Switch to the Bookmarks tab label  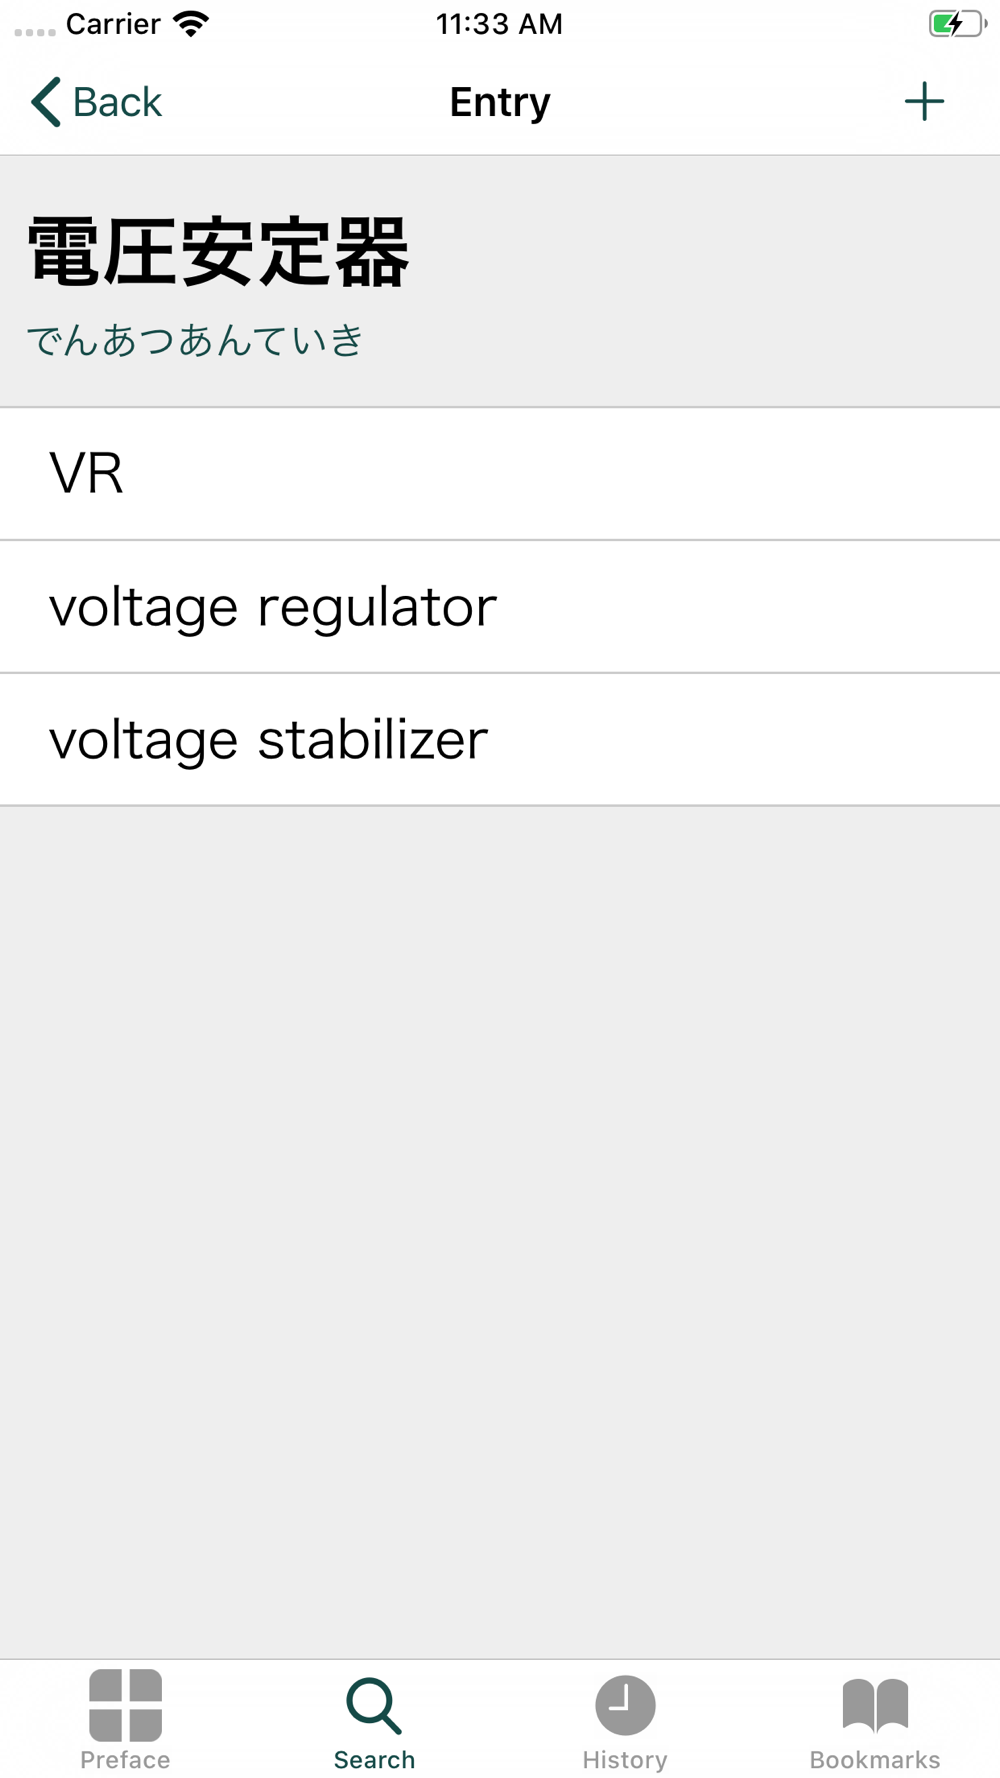(875, 1759)
